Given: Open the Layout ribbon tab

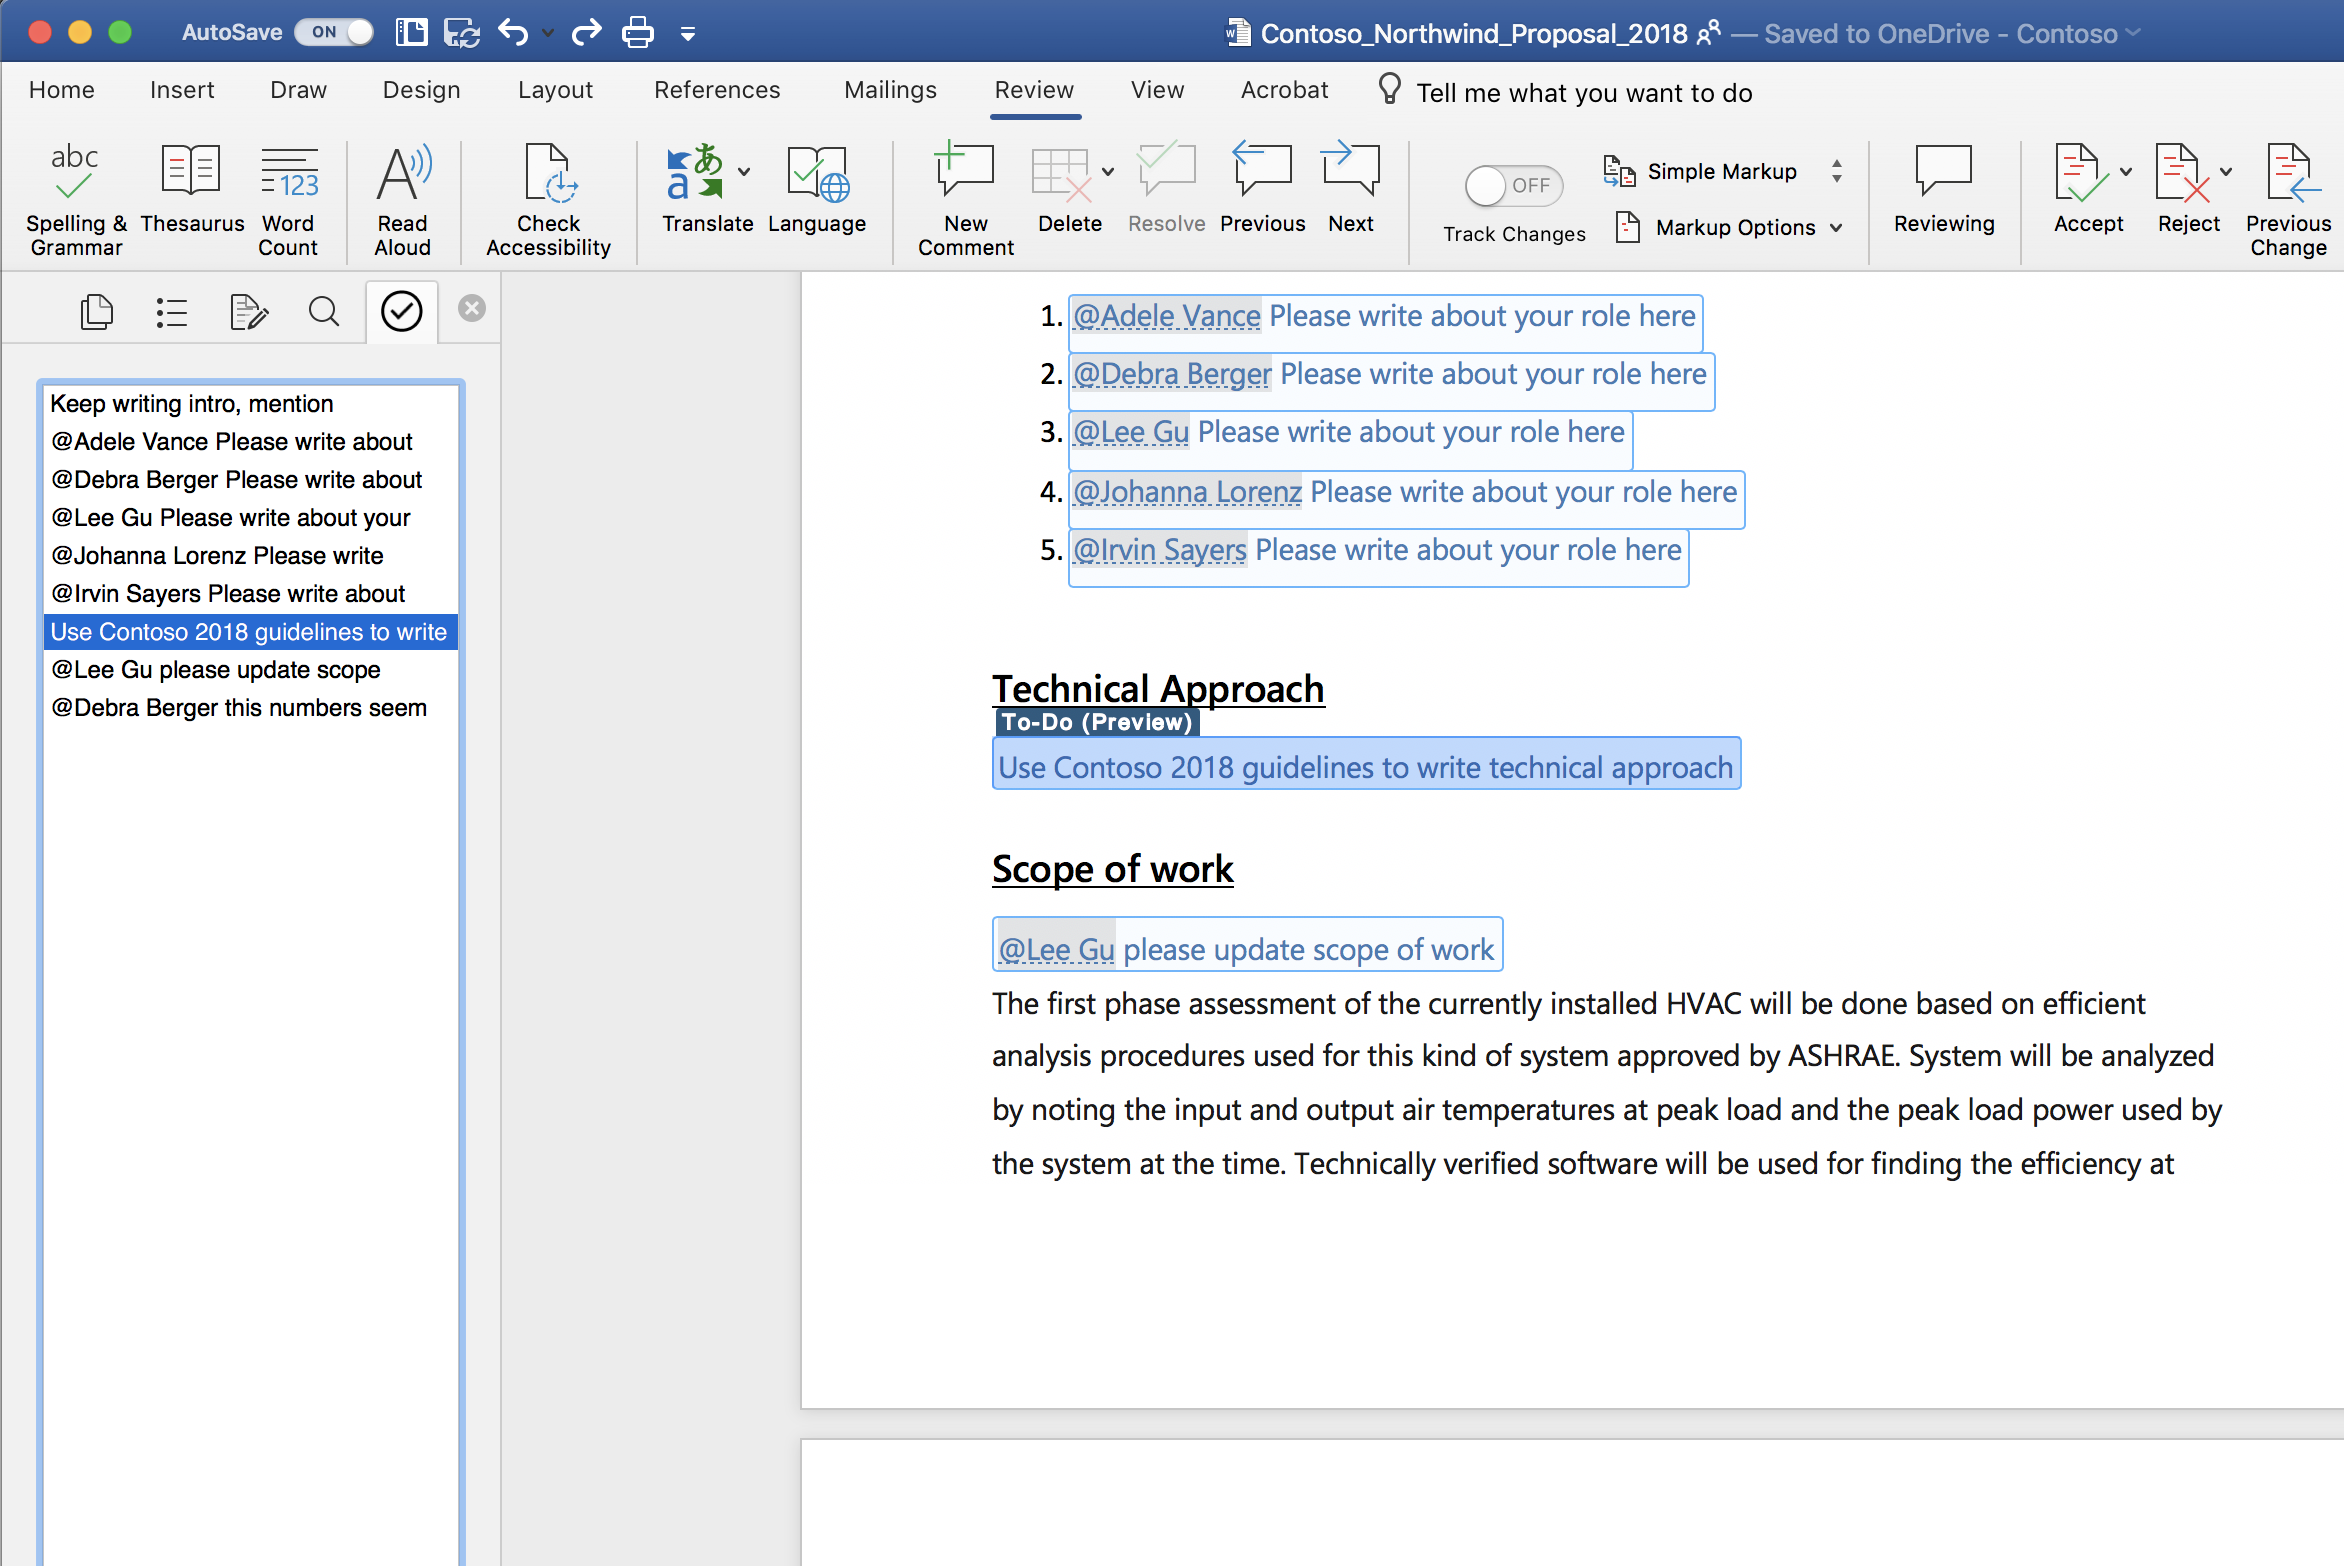Looking at the screenshot, I should (555, 90).
